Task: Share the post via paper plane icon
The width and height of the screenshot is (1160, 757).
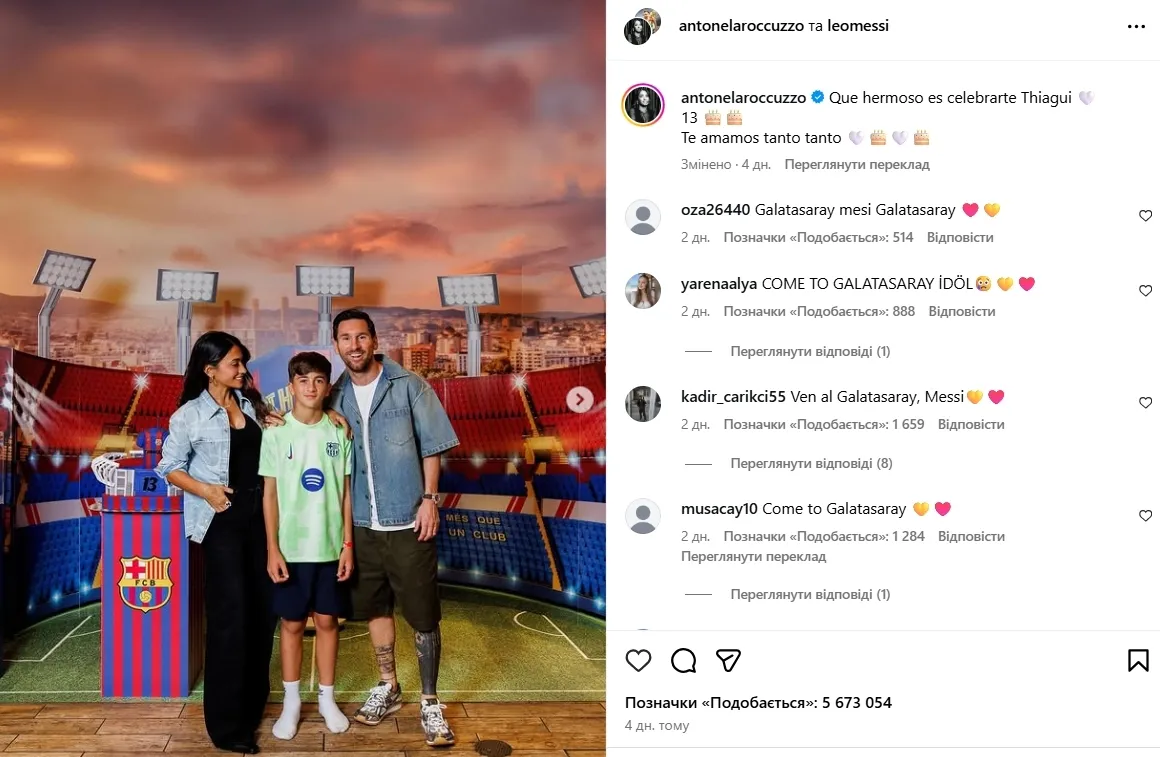Action: [728, 660]
